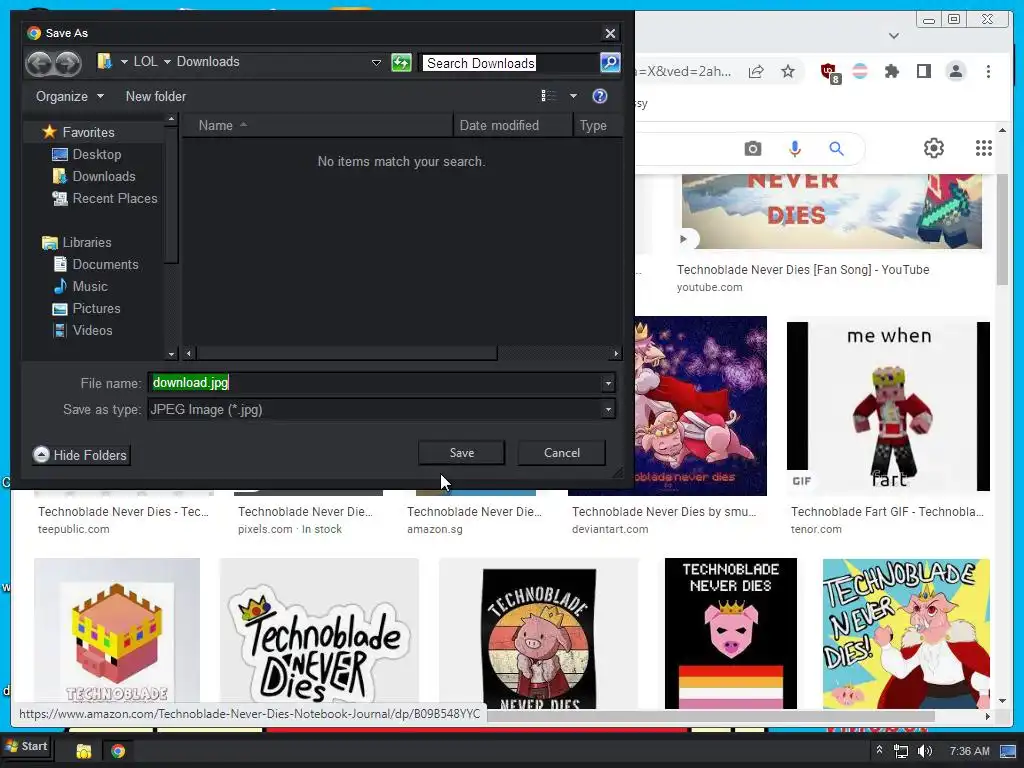Open the dropdown arrow after LOL breadcrumb

point(167,61)
